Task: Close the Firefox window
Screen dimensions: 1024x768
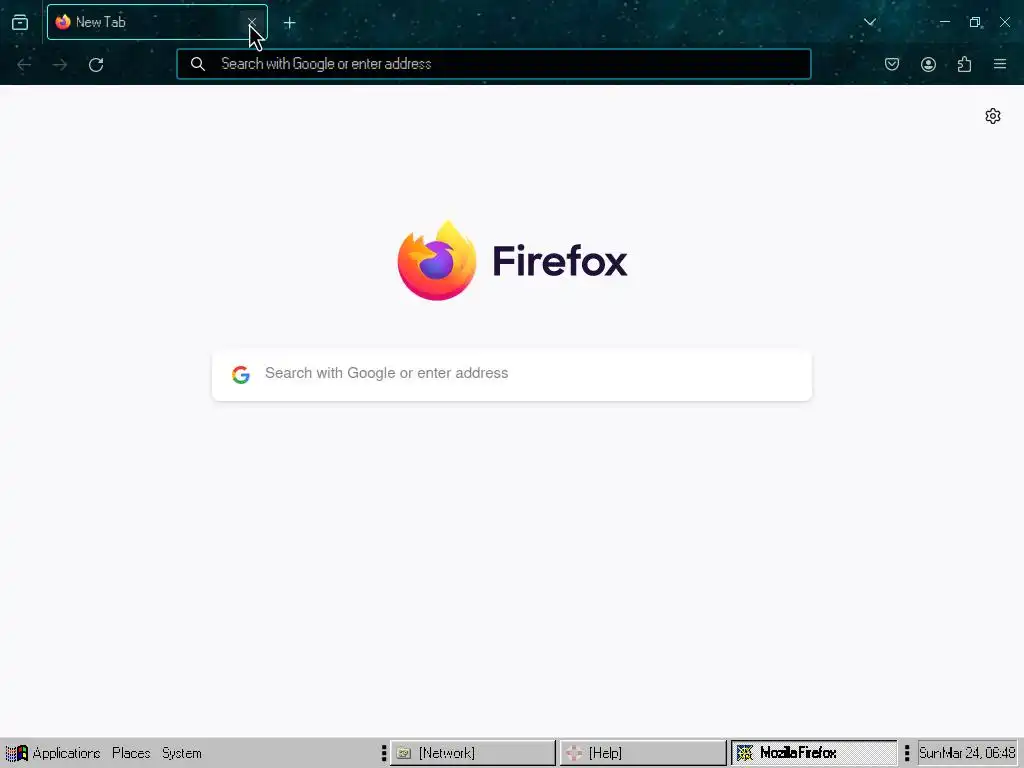Action: tap(1005, 22)
